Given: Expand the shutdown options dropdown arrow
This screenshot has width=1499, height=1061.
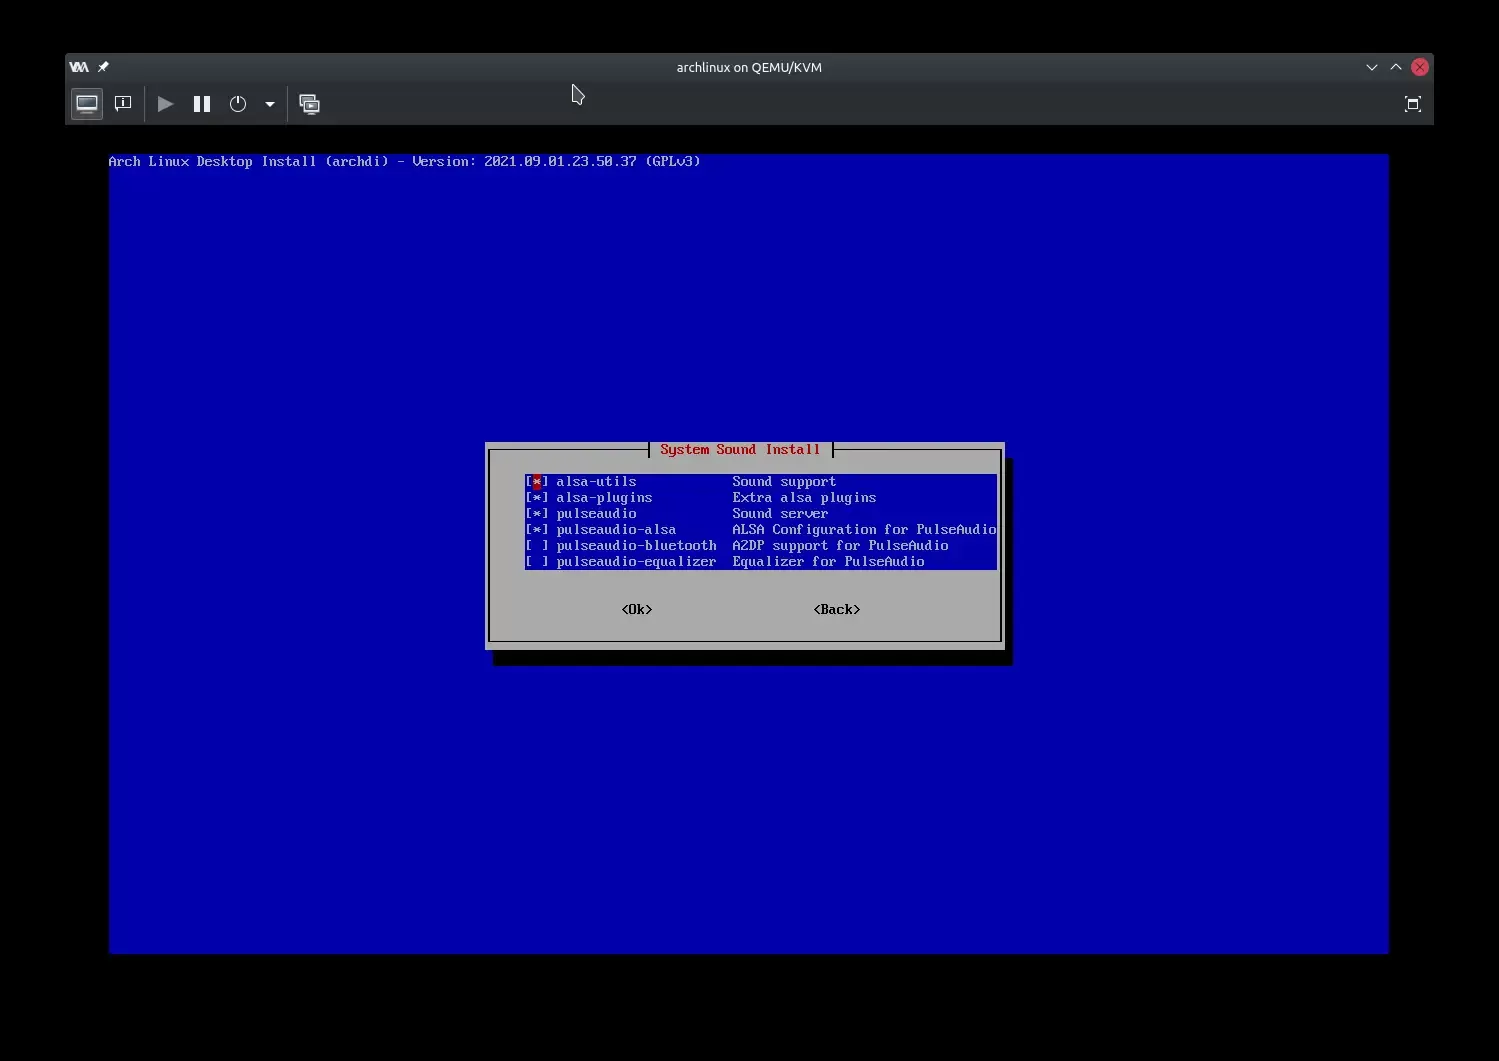Looking at the screenshot, I should 269,104.
